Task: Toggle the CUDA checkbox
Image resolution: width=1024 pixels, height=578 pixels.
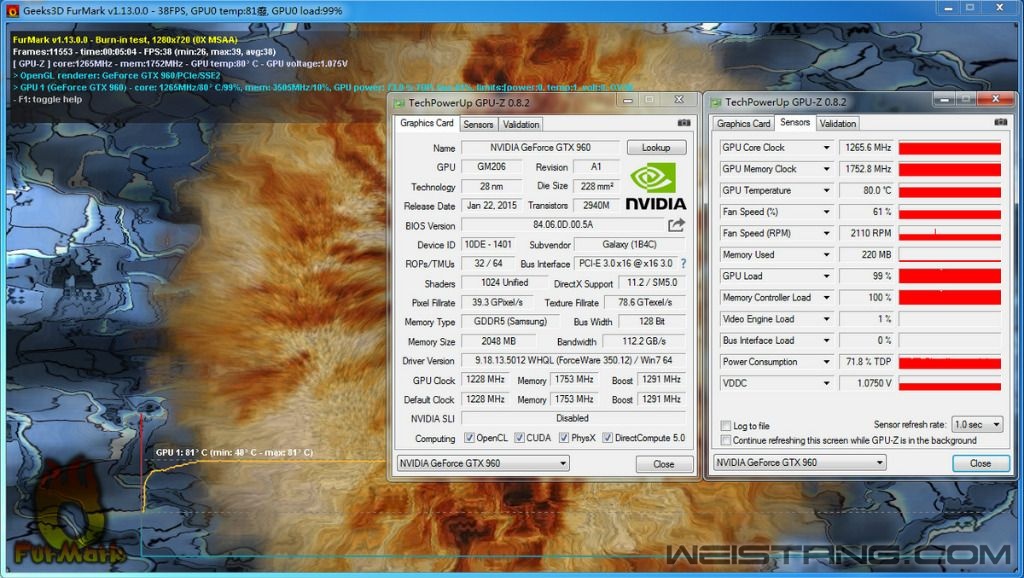Action: [x=519, y=438]
